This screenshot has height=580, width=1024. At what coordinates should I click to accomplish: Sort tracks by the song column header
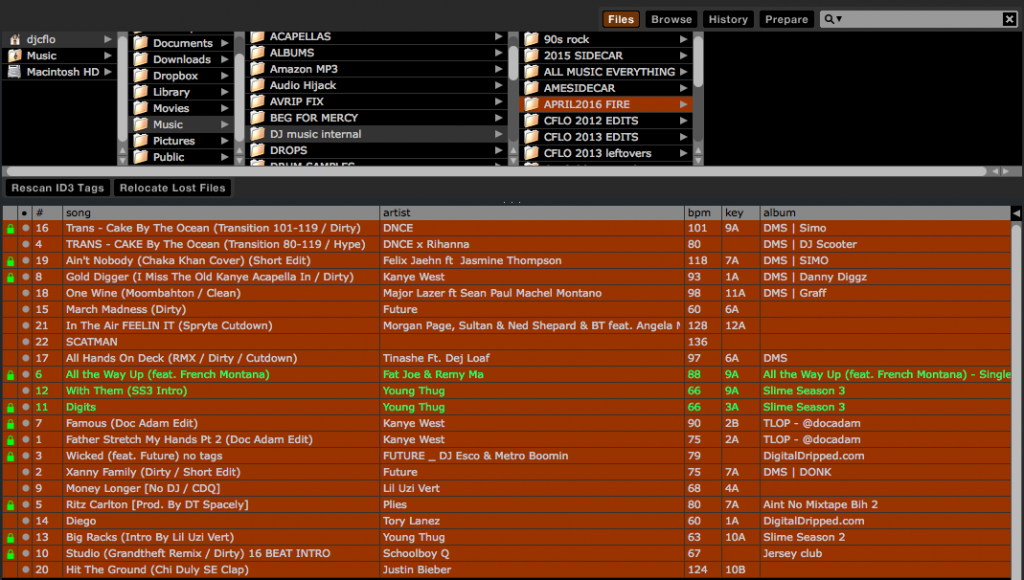pos(221,213)
